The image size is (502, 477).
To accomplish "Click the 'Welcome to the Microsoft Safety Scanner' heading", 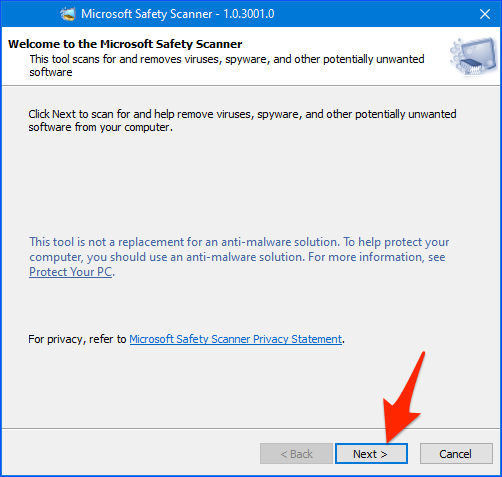I will click(125, 44).
